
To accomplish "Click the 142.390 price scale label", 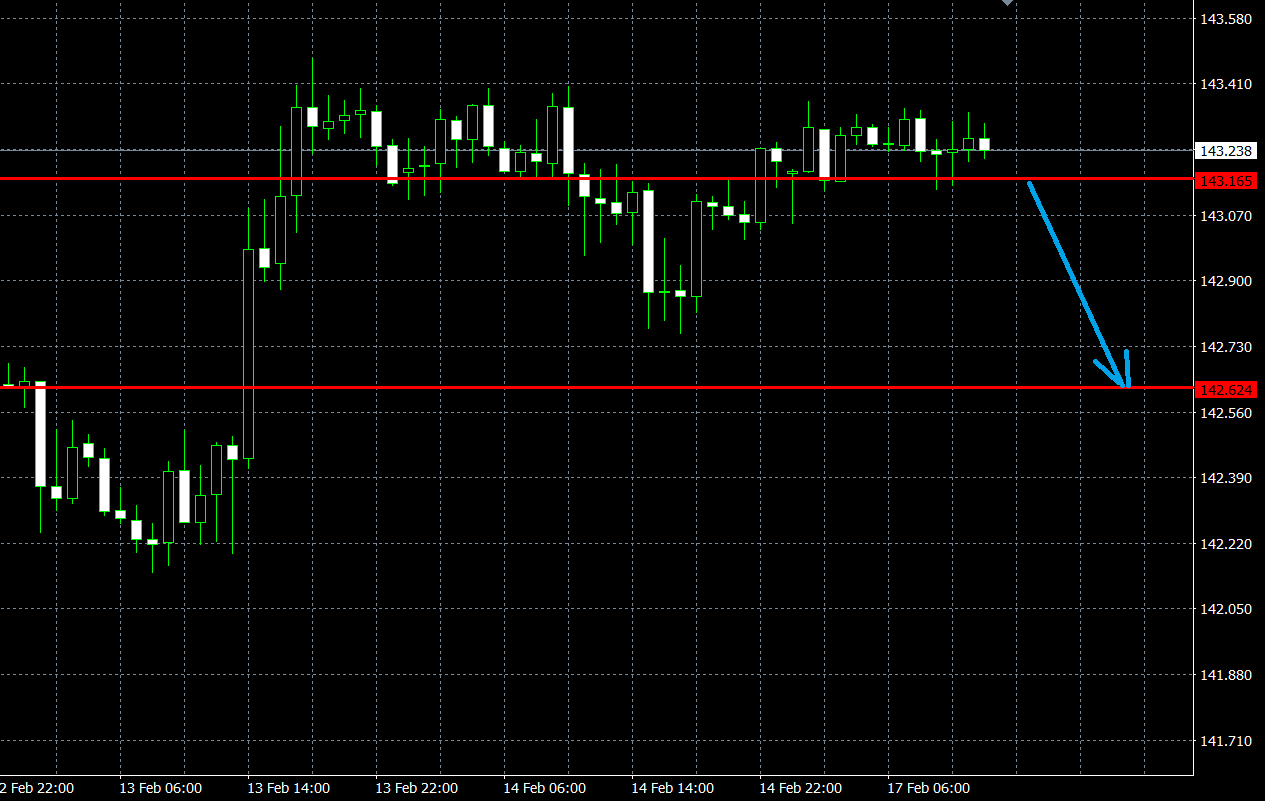I will (x=1226, y=478).
